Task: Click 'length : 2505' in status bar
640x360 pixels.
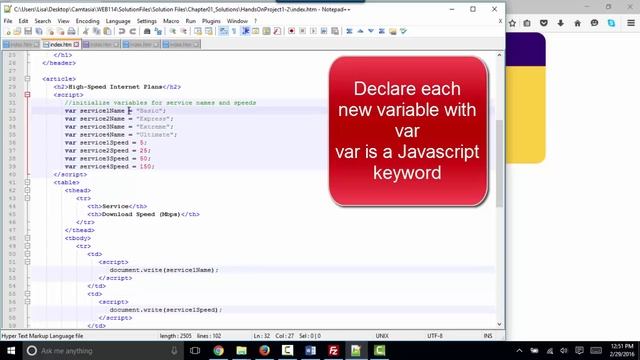Action: (x=176, y=336)
